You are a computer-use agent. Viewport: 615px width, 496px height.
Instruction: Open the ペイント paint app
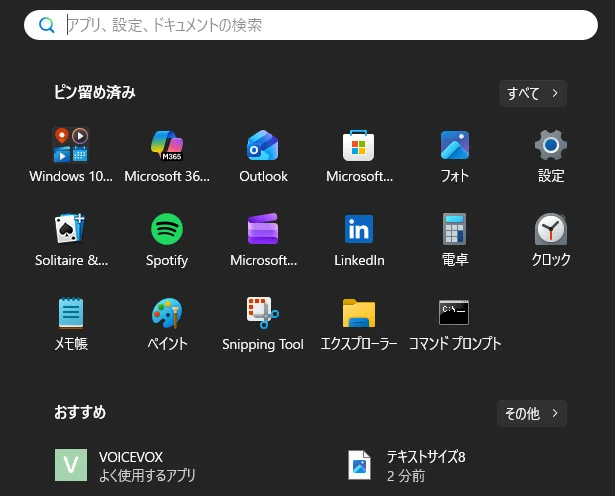(167, 313)
